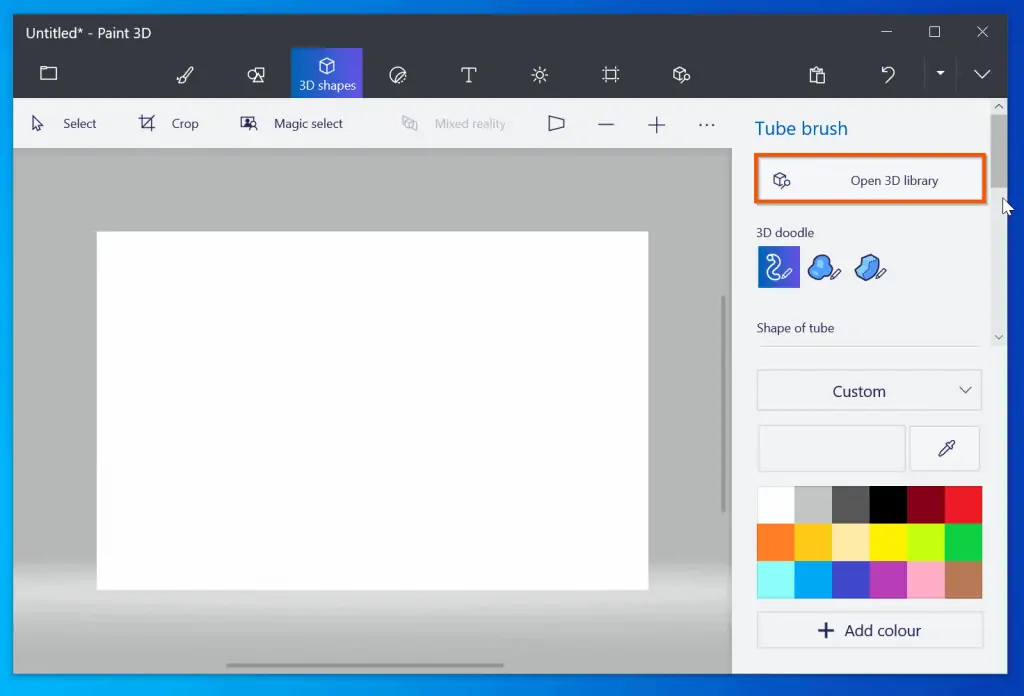1024x696 pixels.
Task: Open the Custom shape of tube dropdown
Action: (868, 390)
